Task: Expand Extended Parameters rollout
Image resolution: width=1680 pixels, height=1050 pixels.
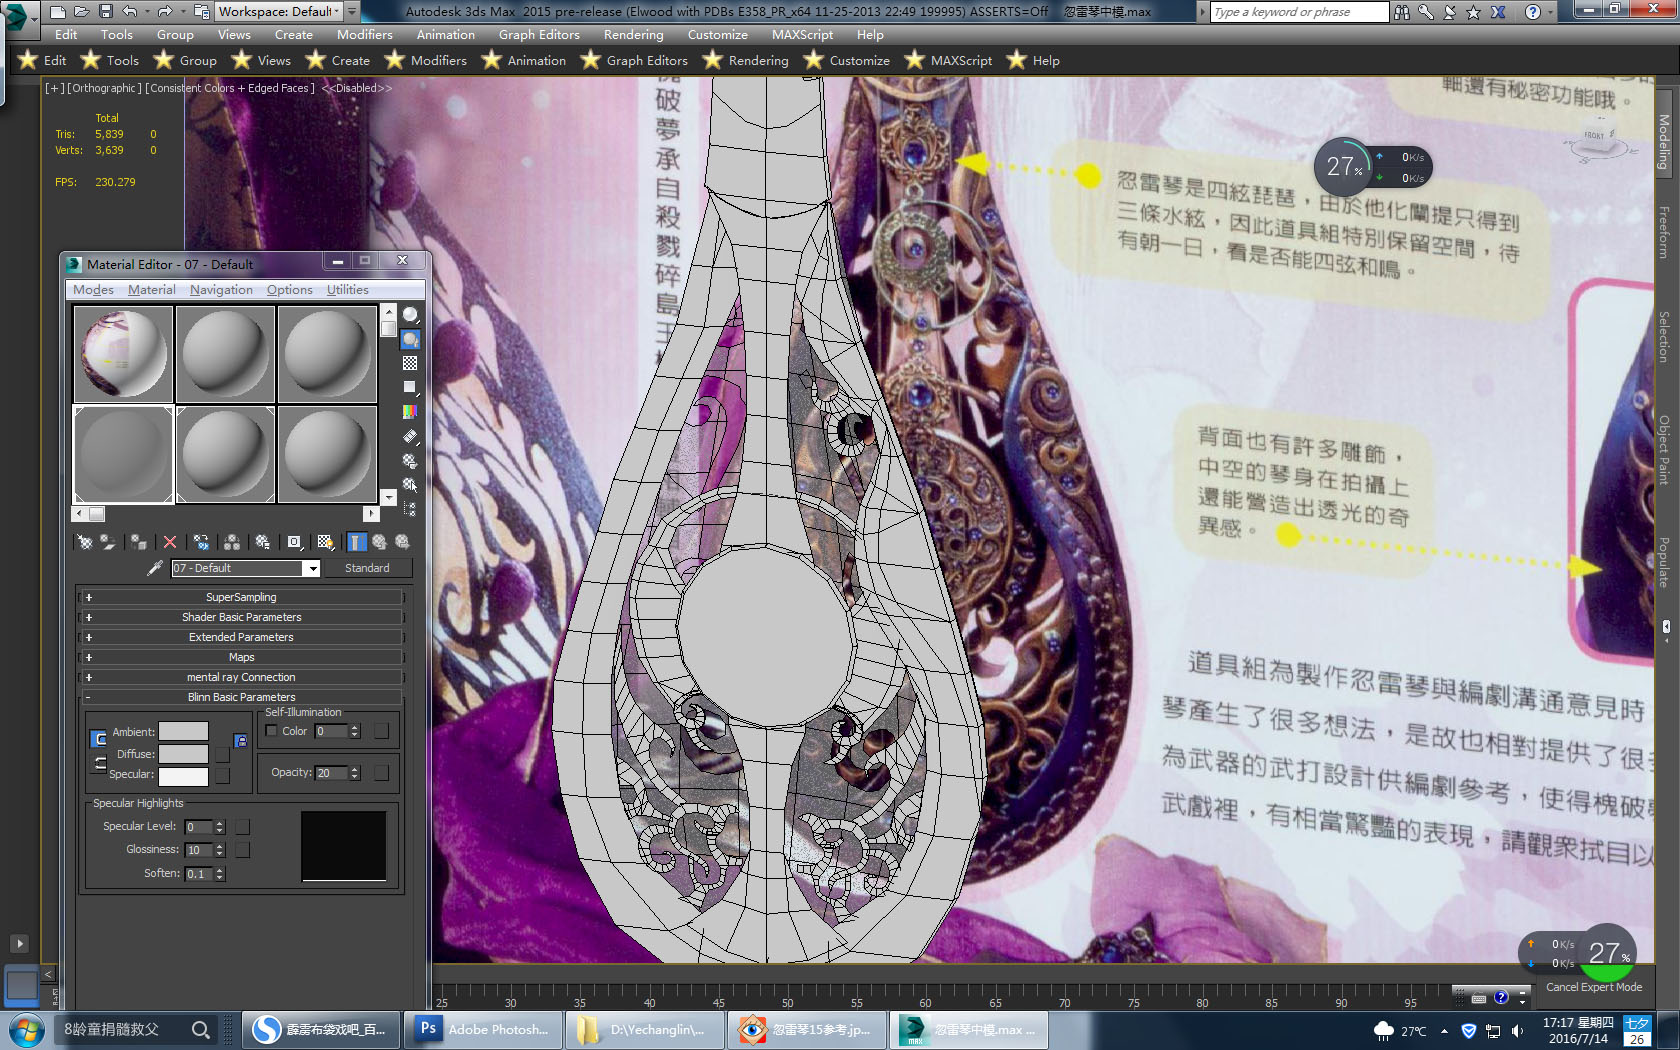Action: tap(241, 637)
